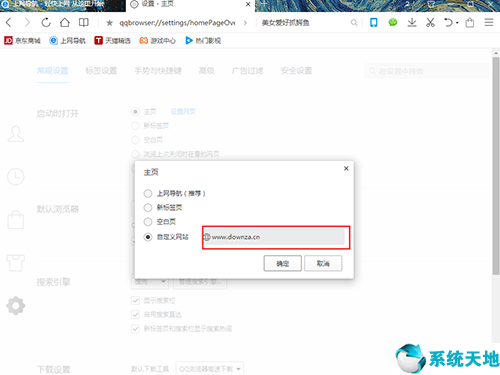Select the scissors screenshot tool
500x375 pixels.
click(430, 23)
